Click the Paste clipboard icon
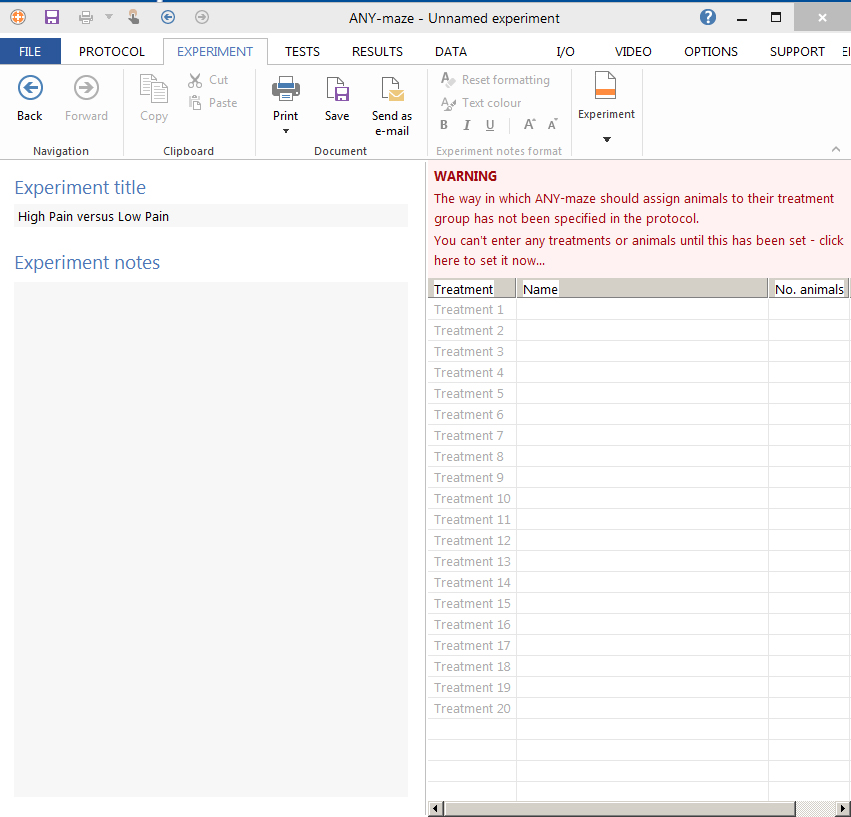The height and width of the screenshot is (817, 851). click(195, 103)
